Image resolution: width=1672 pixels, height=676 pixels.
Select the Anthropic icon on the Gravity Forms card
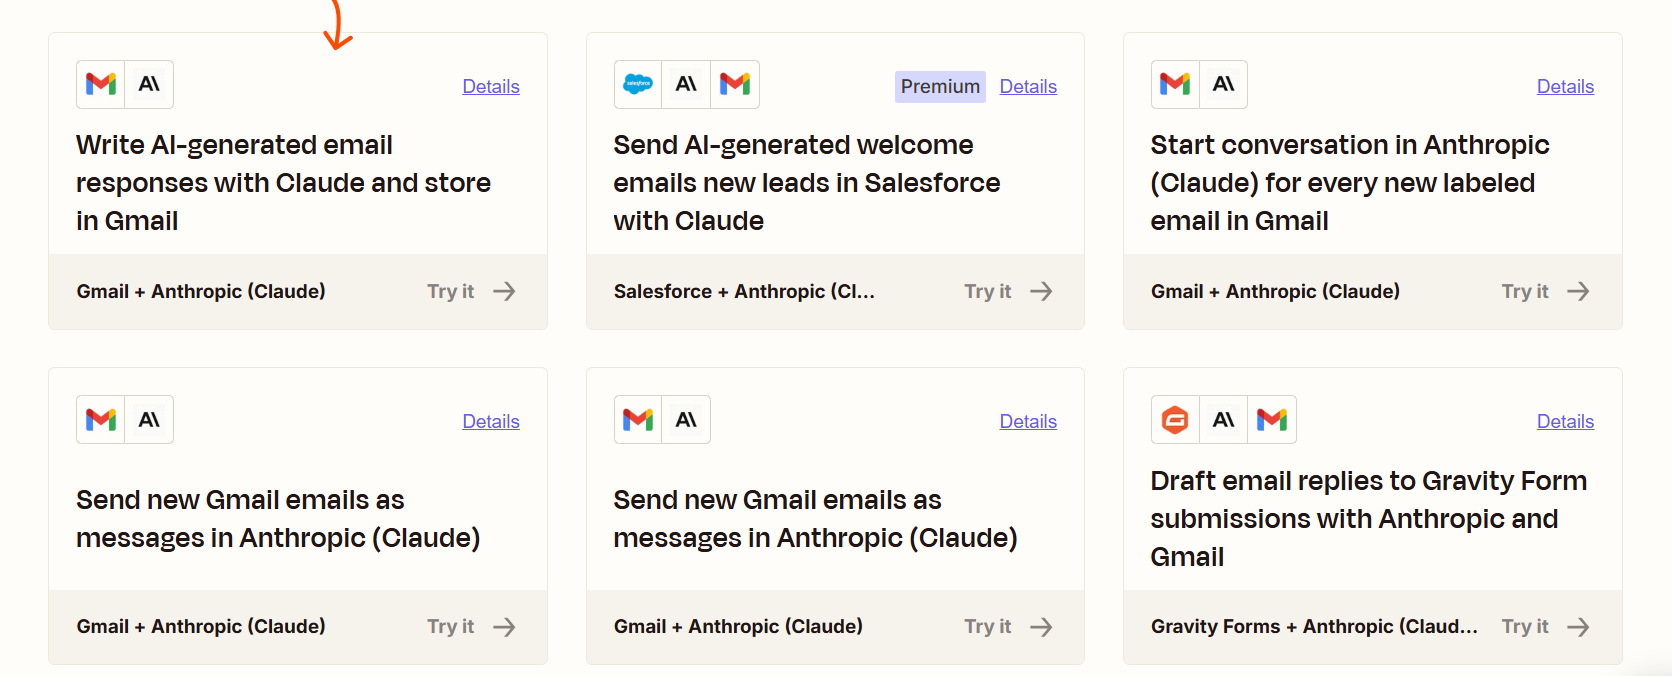pos(1223,419)
